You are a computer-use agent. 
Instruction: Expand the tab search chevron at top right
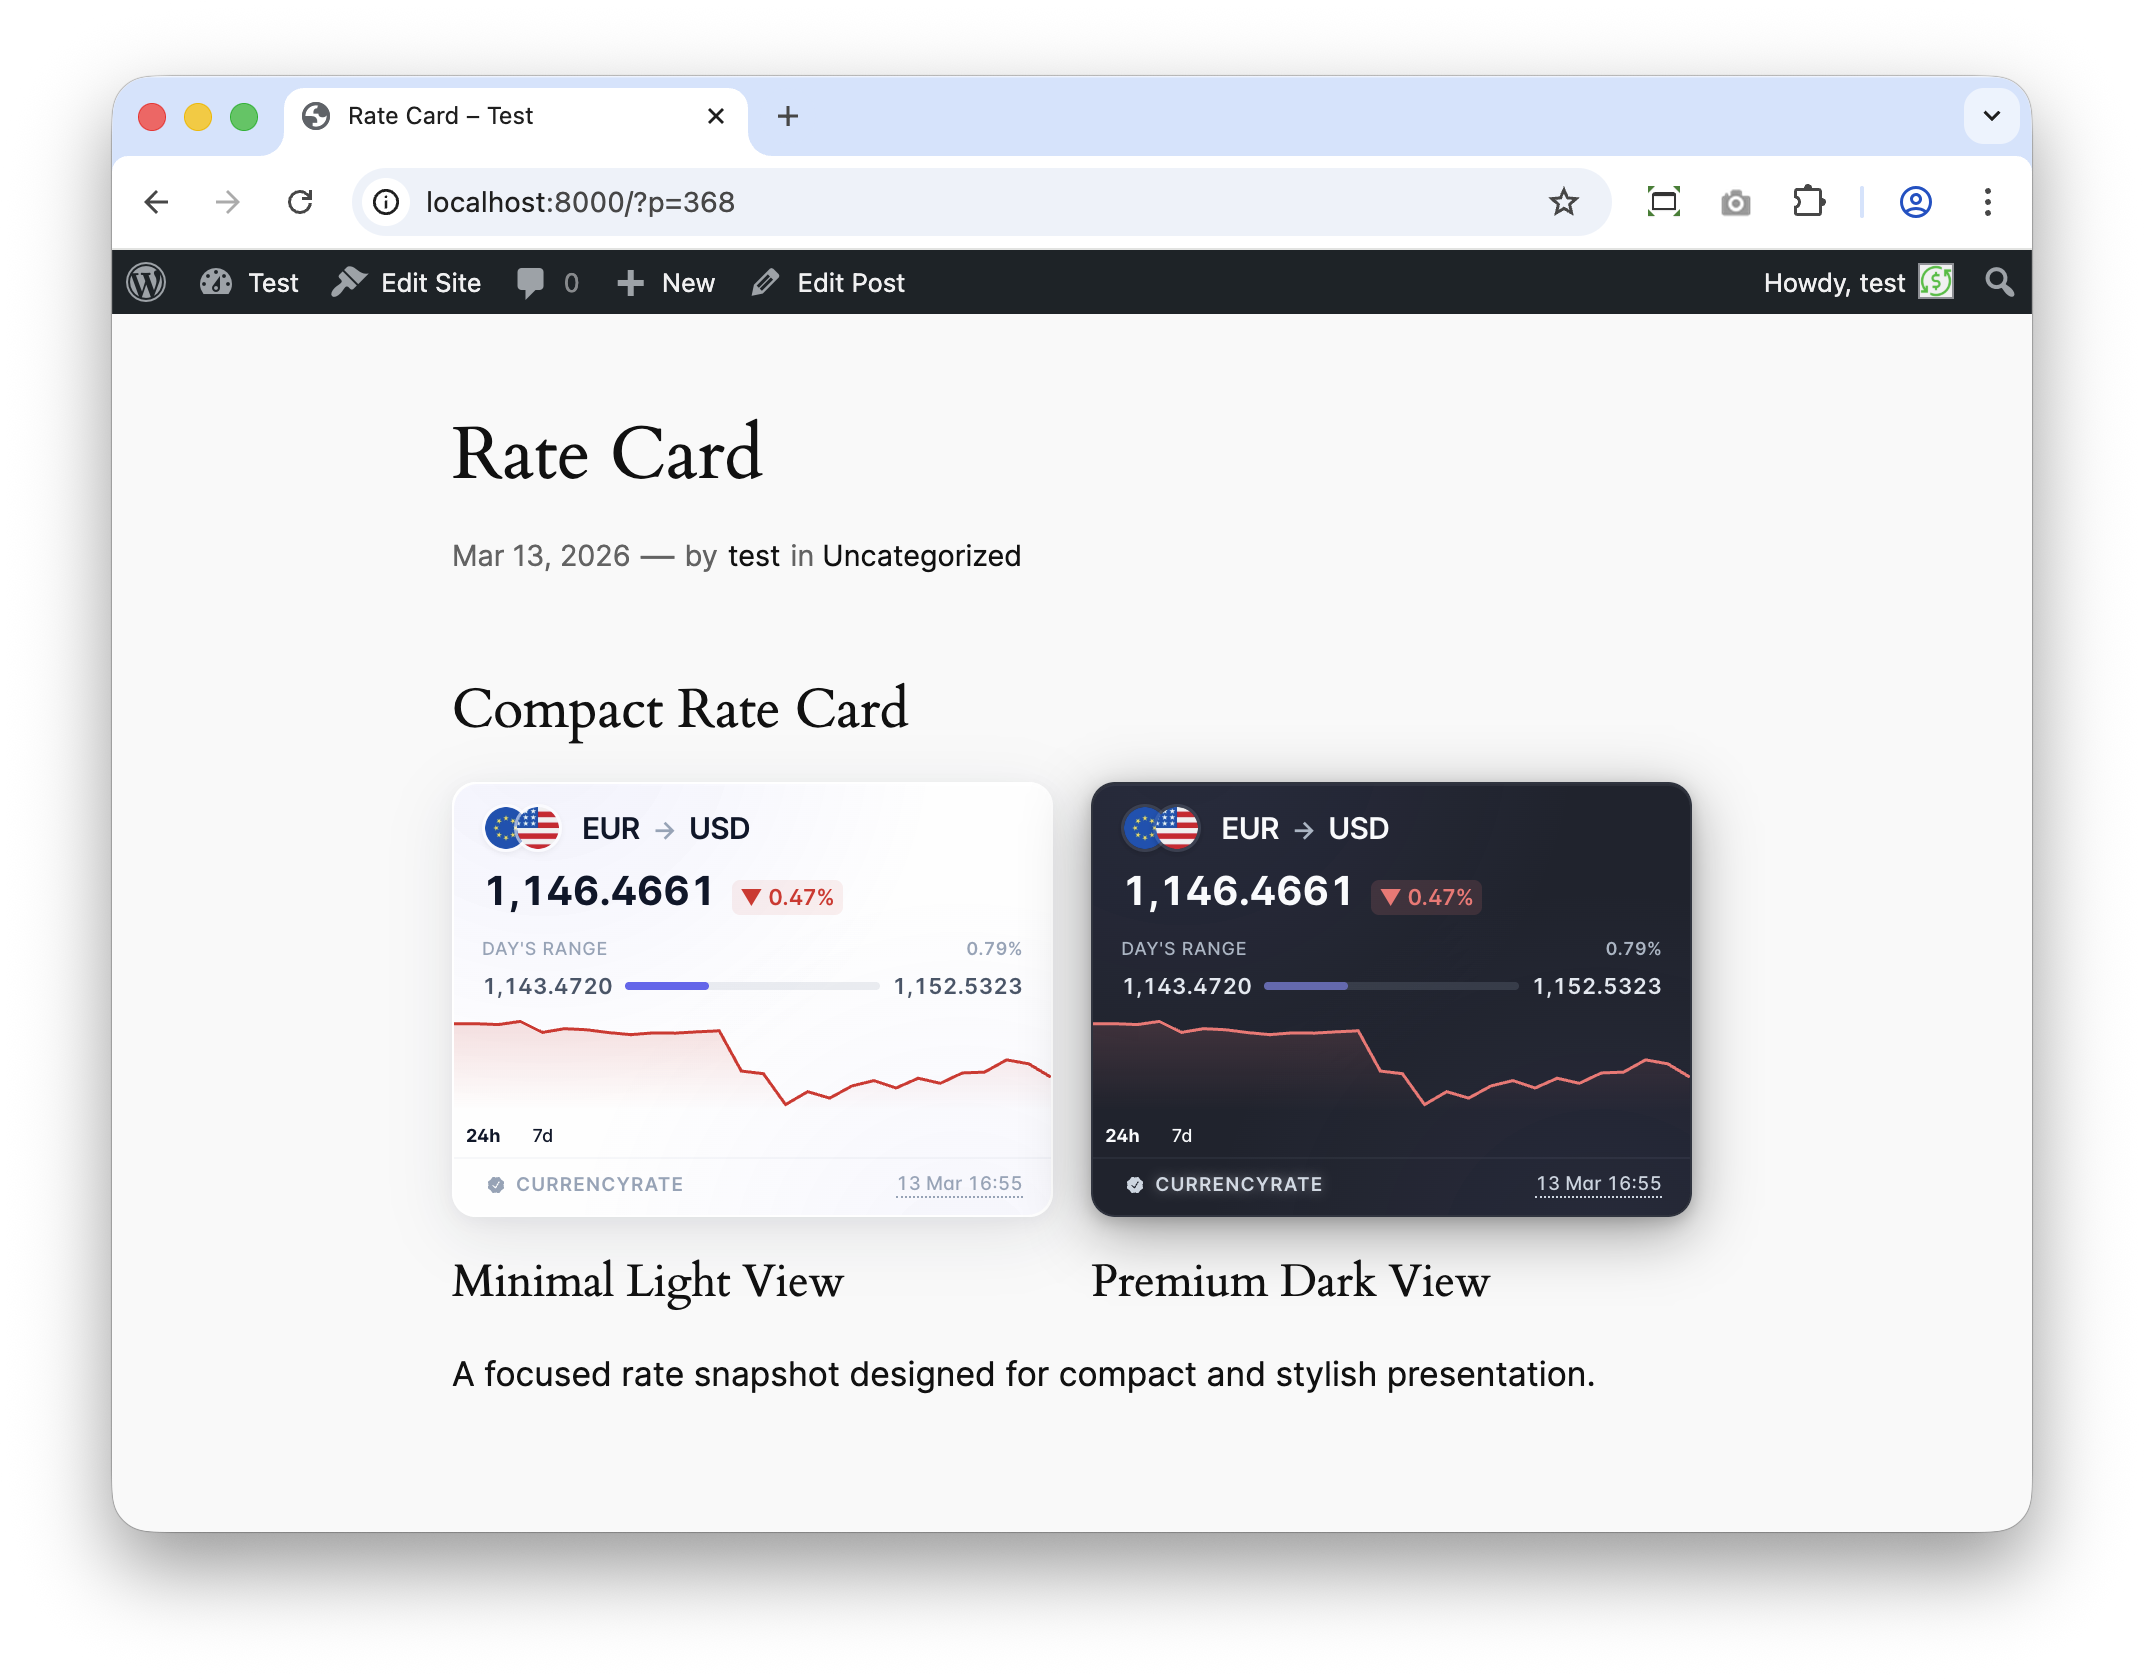[1991, 116]
